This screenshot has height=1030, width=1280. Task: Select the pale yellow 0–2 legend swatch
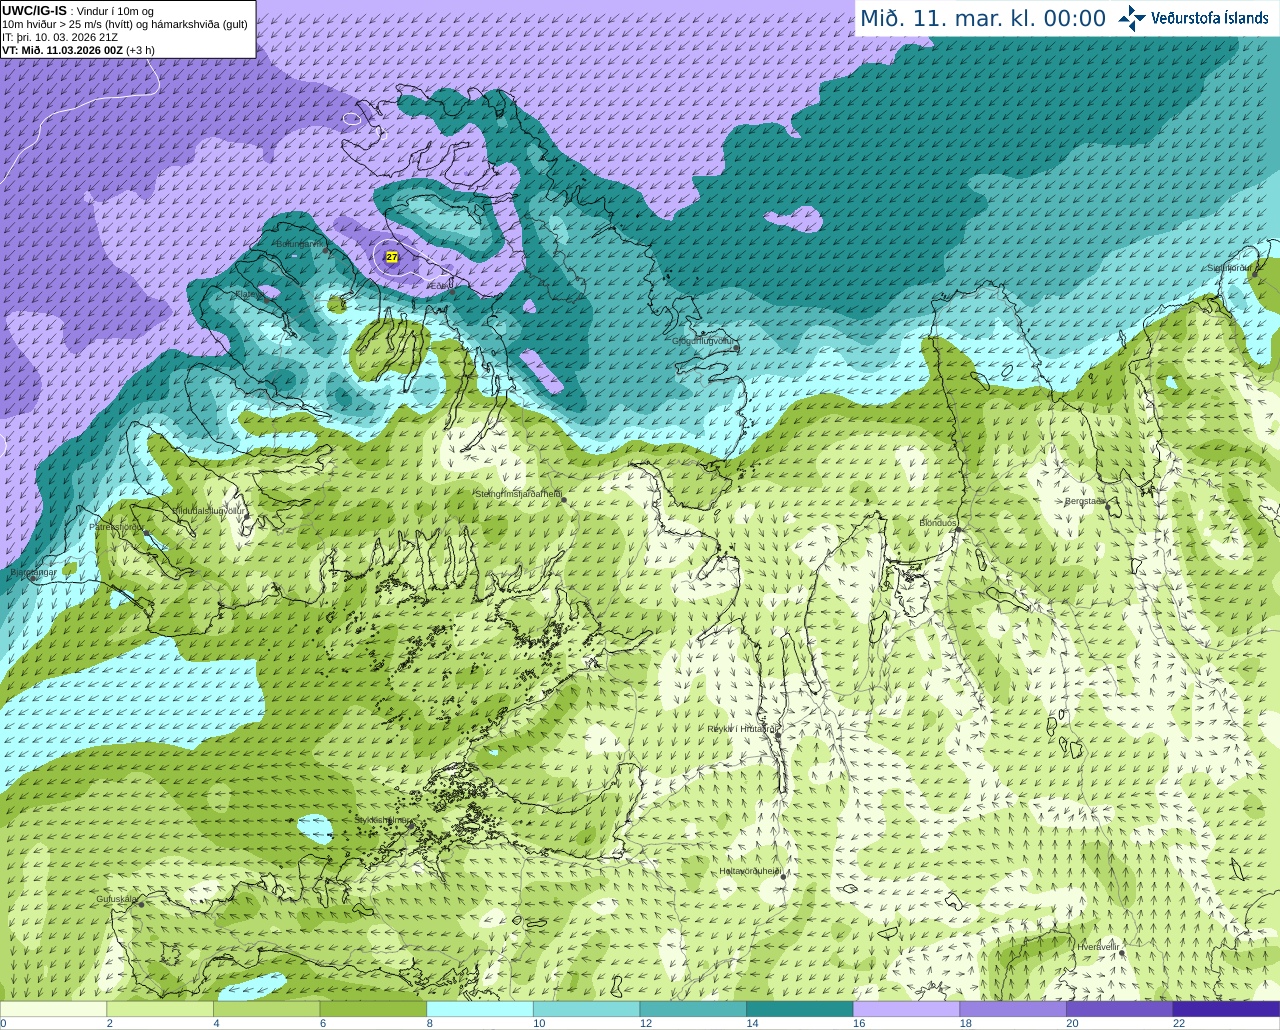click(x=54, y=1009)
